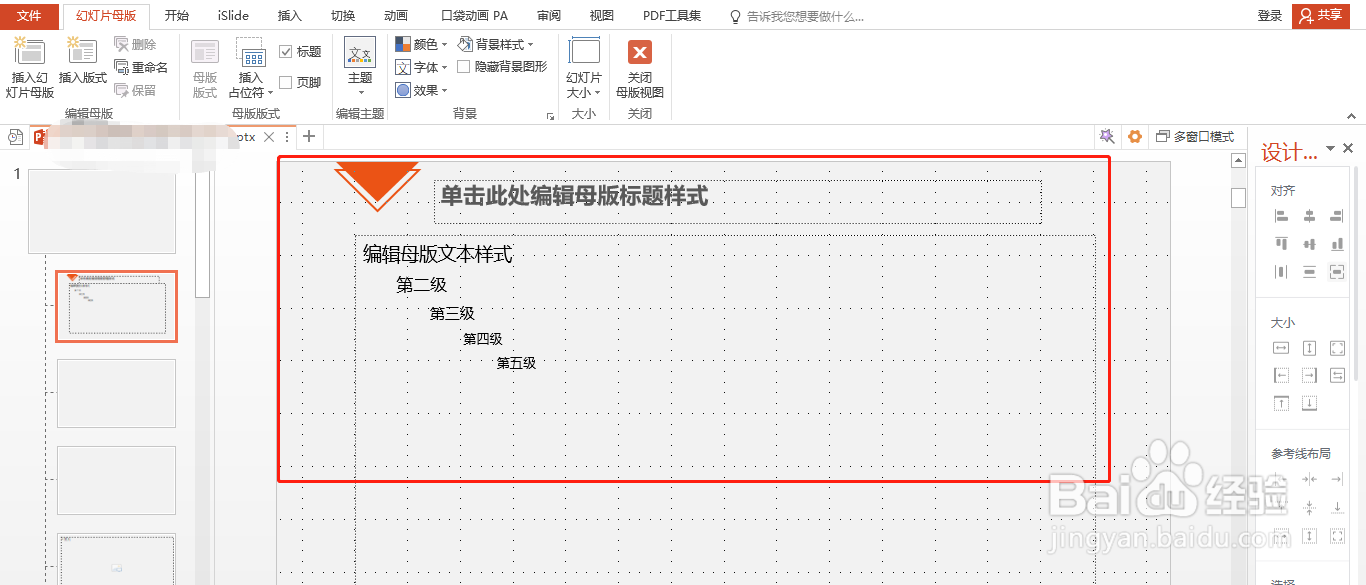Open the 视图 ribbon tab

pos(601,15)
